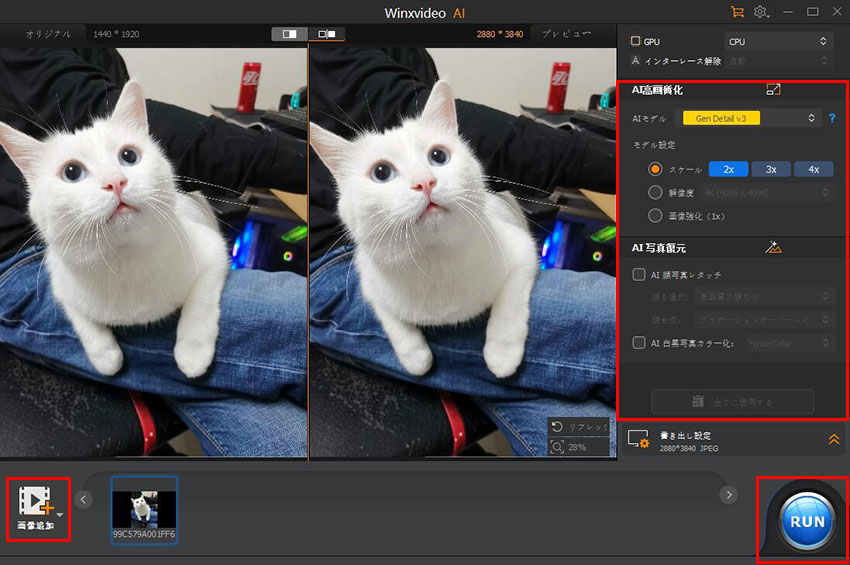This screenshot has height=565, width=850.
Task: Switch to the オリジナル tab
Action: [48, 34]
